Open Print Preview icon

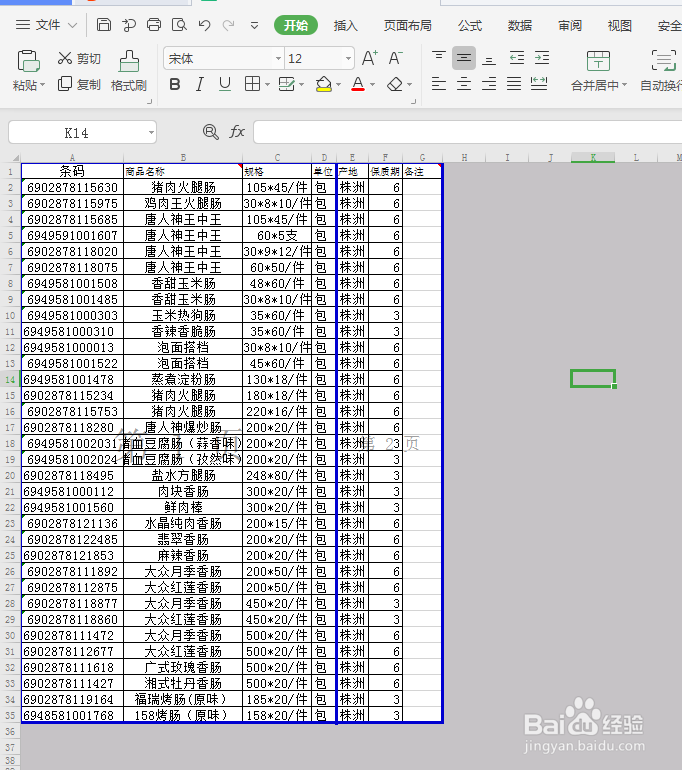(x=179, y=25)
